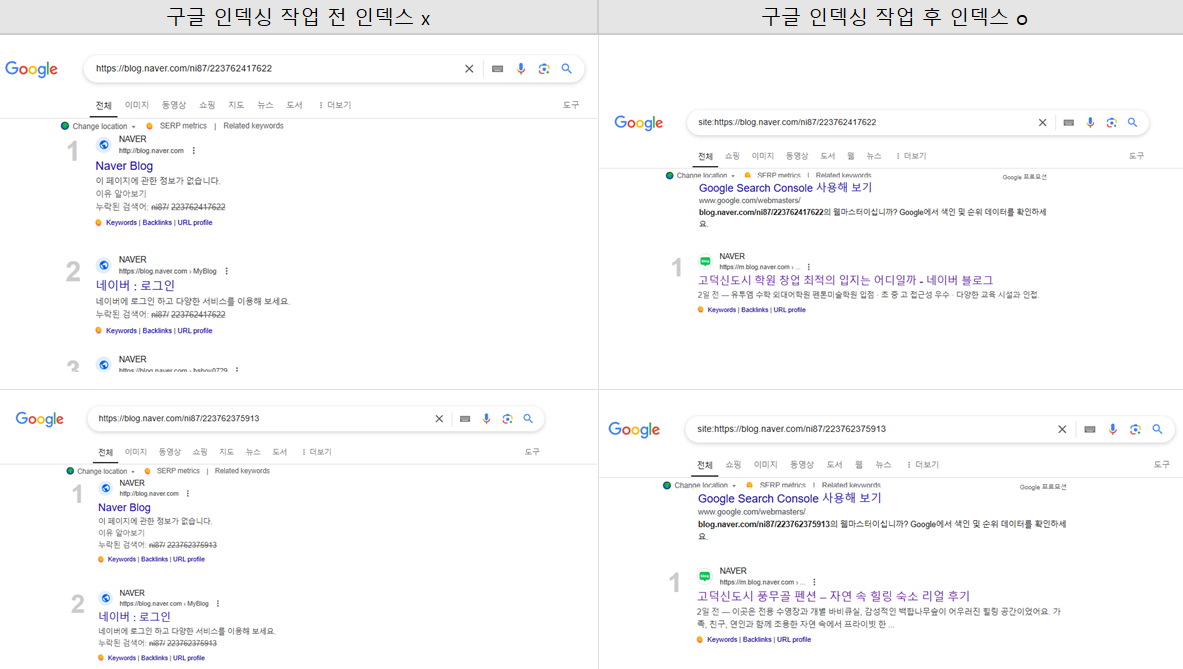Click 이유 알아보기 in left 223762417622 results
1183x669 pixels.
tap(121, 194)
